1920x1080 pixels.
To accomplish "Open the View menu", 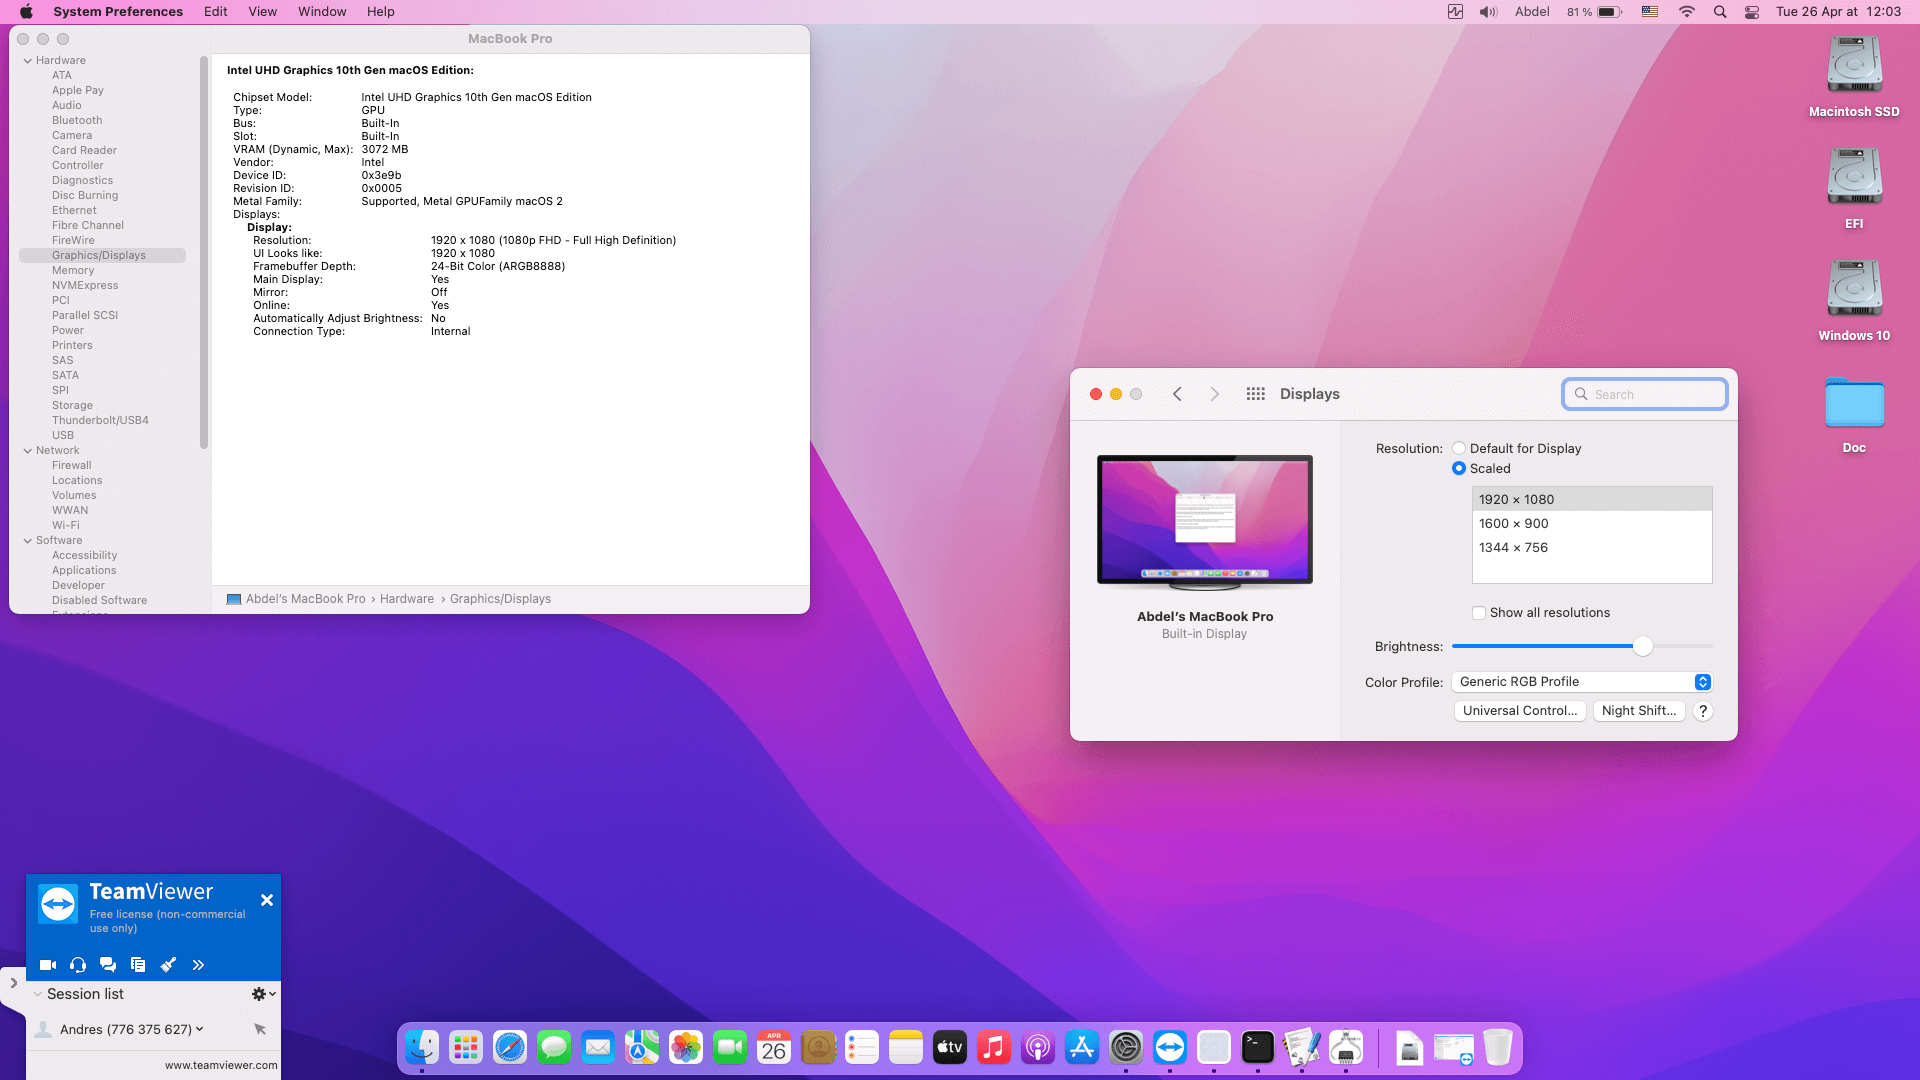I will tap(263, 12).
